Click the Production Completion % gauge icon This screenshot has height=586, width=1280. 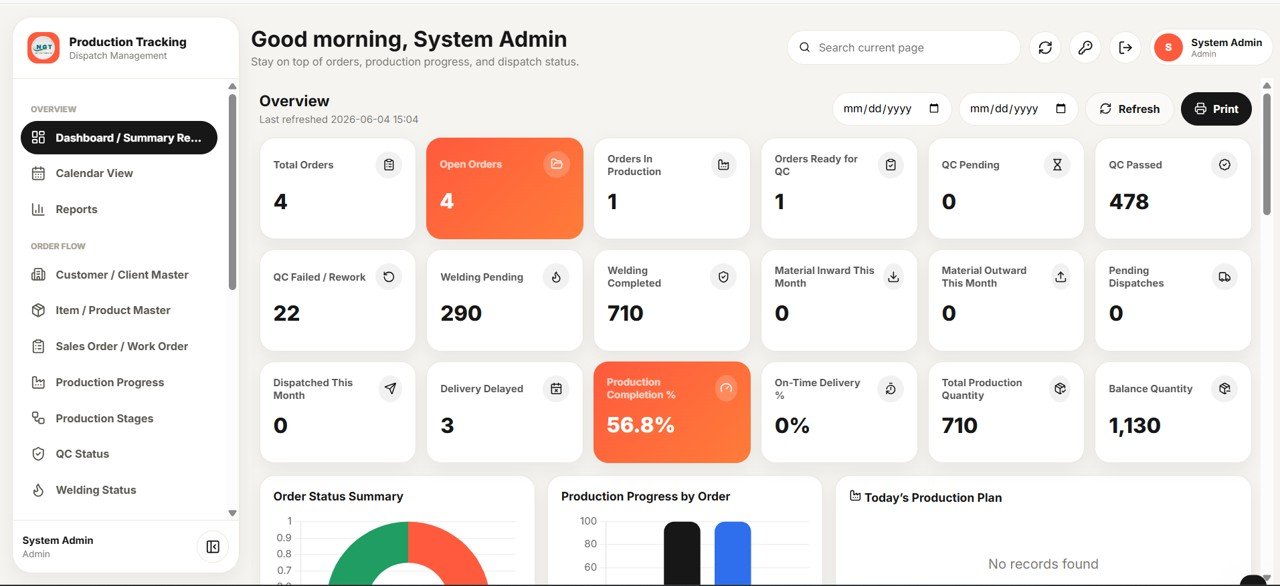click(x=726, y=389)
